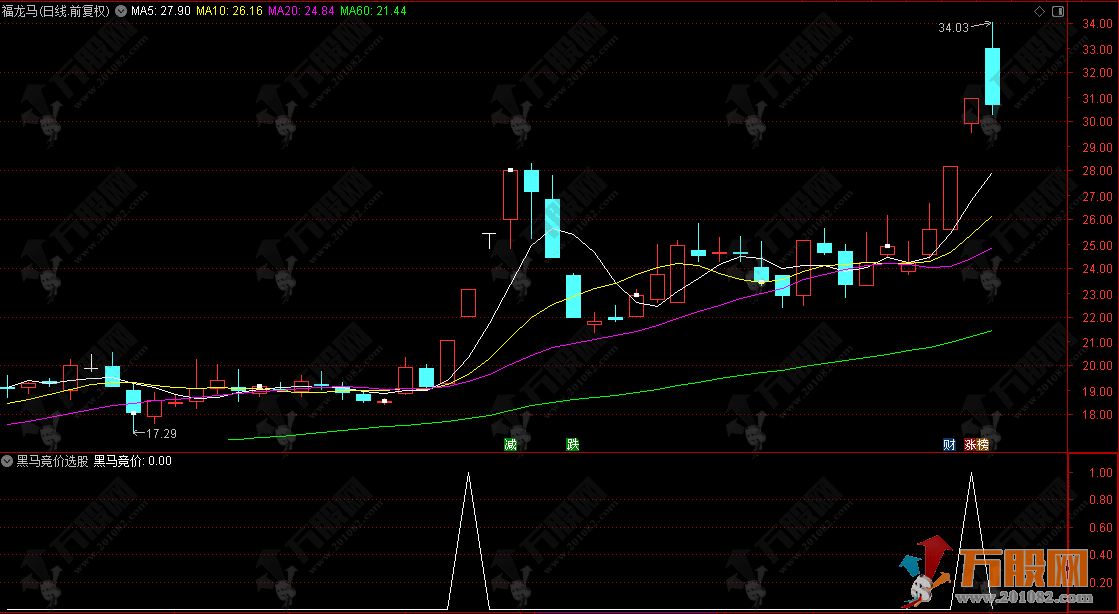The width and height of the screenshot is (1119, 614).
Task: Click the MA5: 27.90 label
Action: point(161,11)
